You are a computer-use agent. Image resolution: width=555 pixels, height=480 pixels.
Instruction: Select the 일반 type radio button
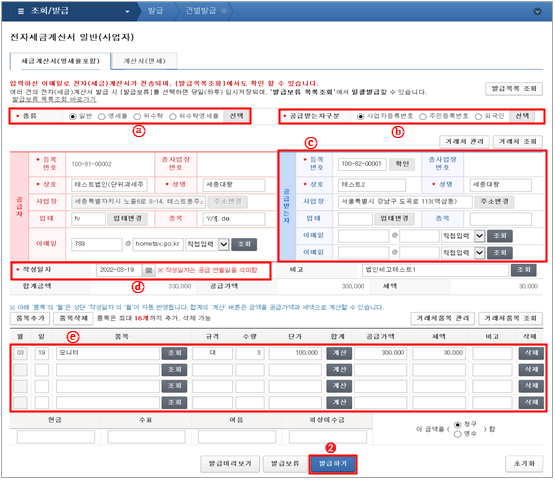(x=73, y=116)
